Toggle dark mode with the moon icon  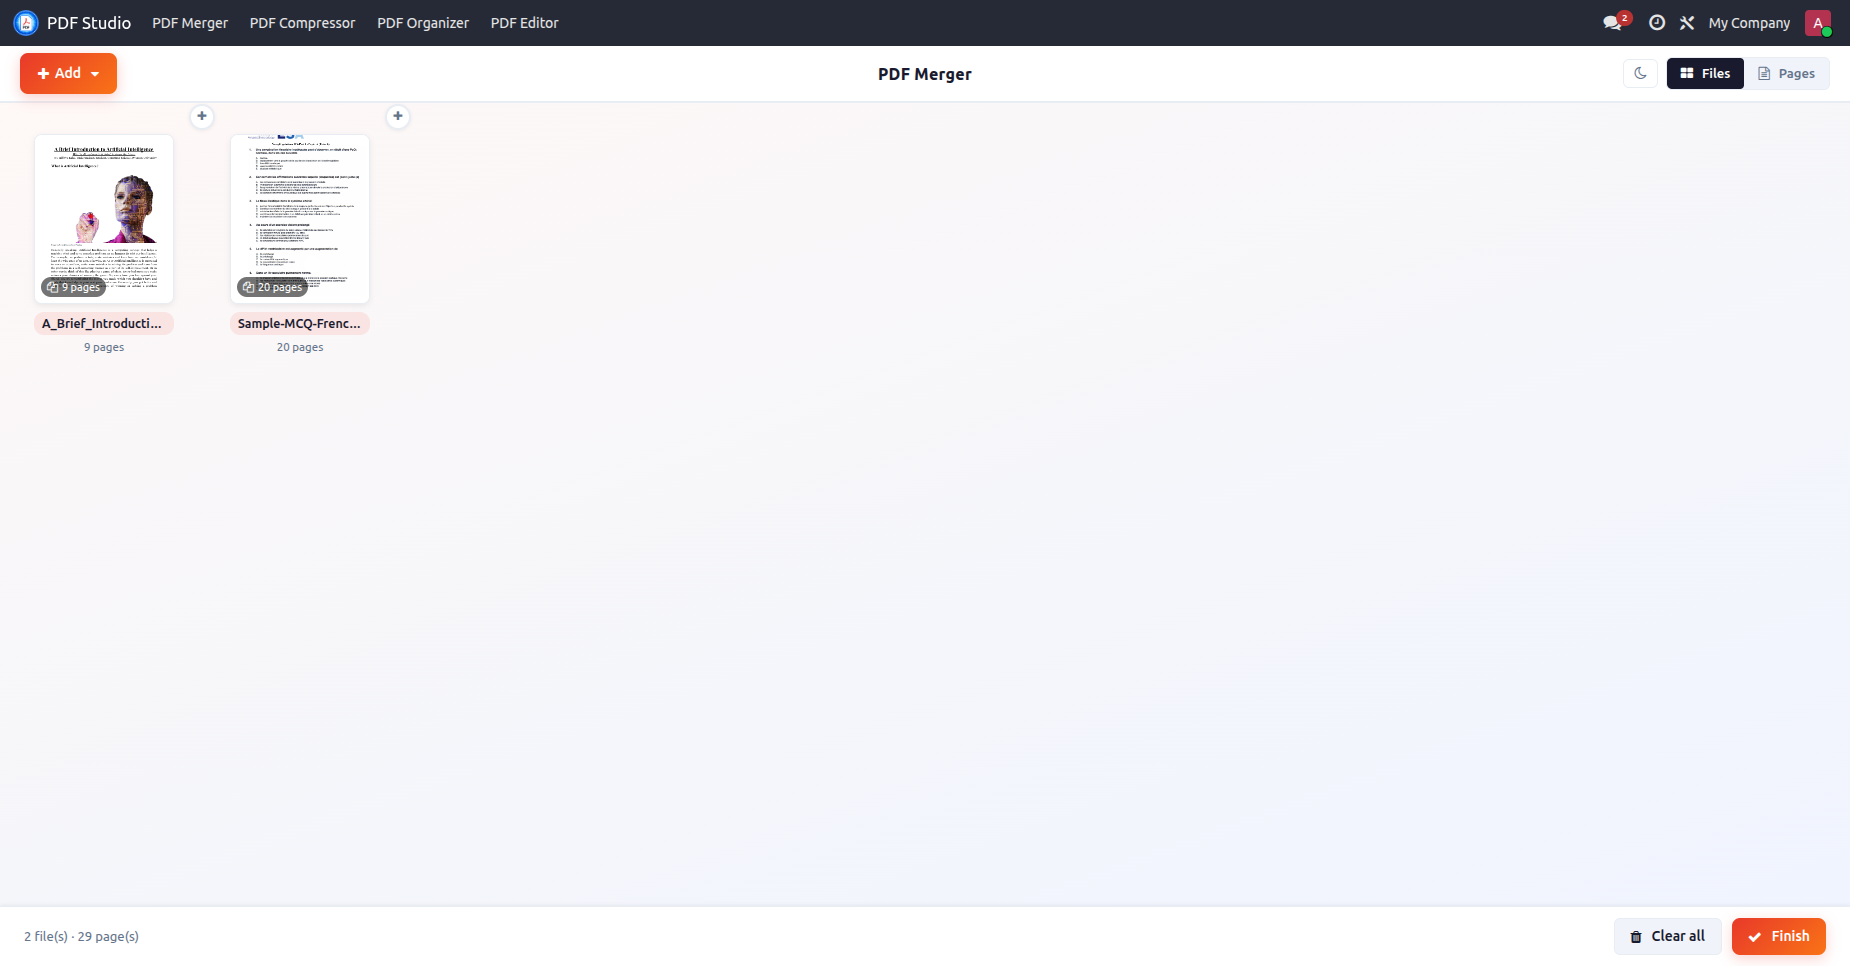1641,73
